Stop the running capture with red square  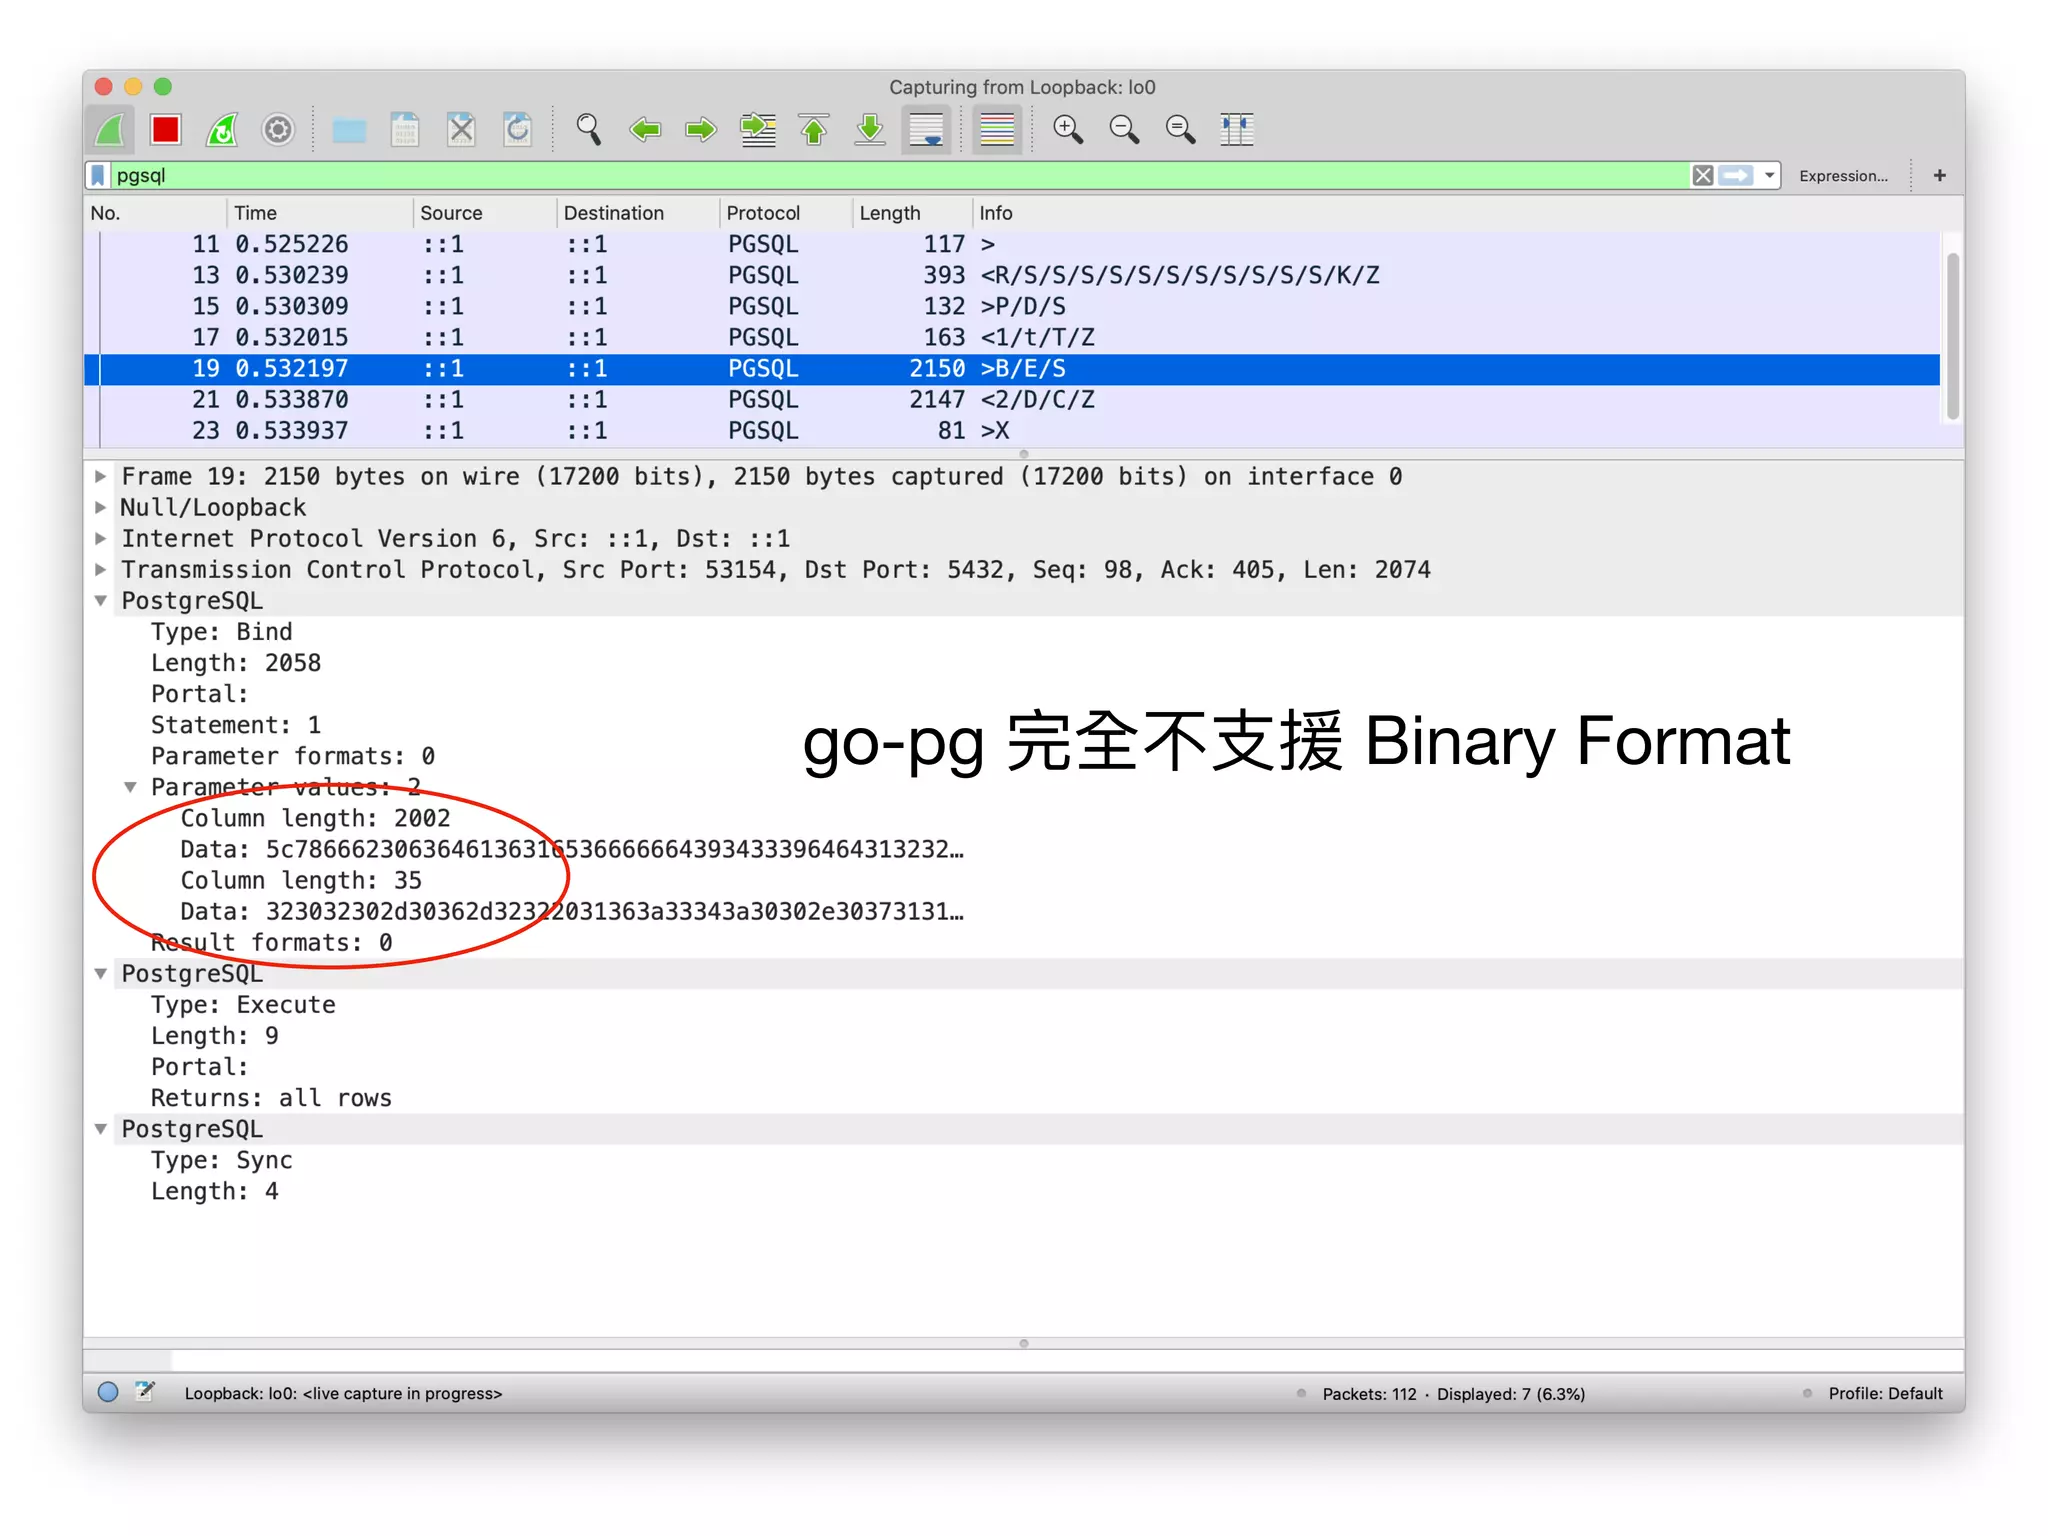(166, 130)
